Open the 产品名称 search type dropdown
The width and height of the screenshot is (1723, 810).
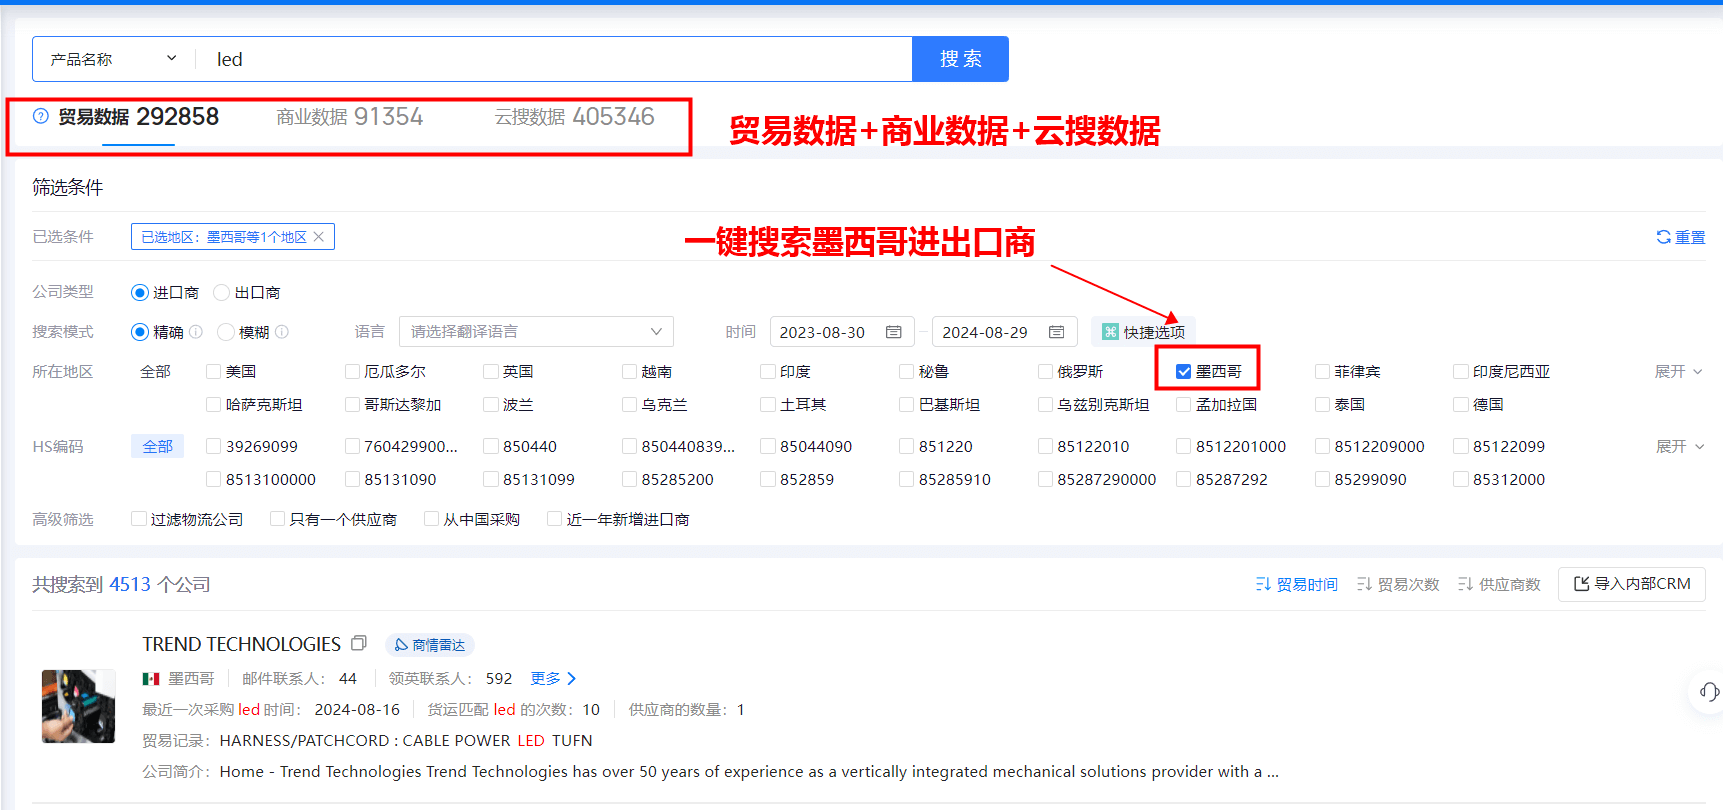coord(113,59)
